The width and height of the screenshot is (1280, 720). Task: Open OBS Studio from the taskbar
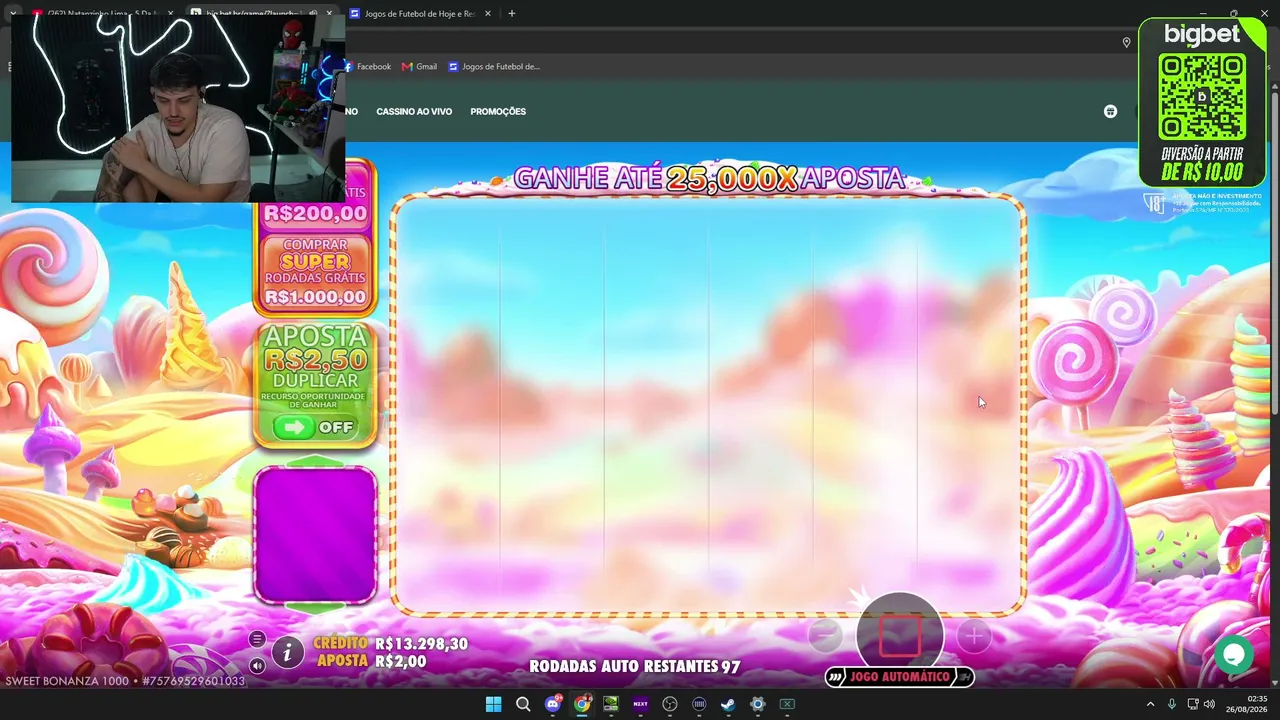coord(670,704)
